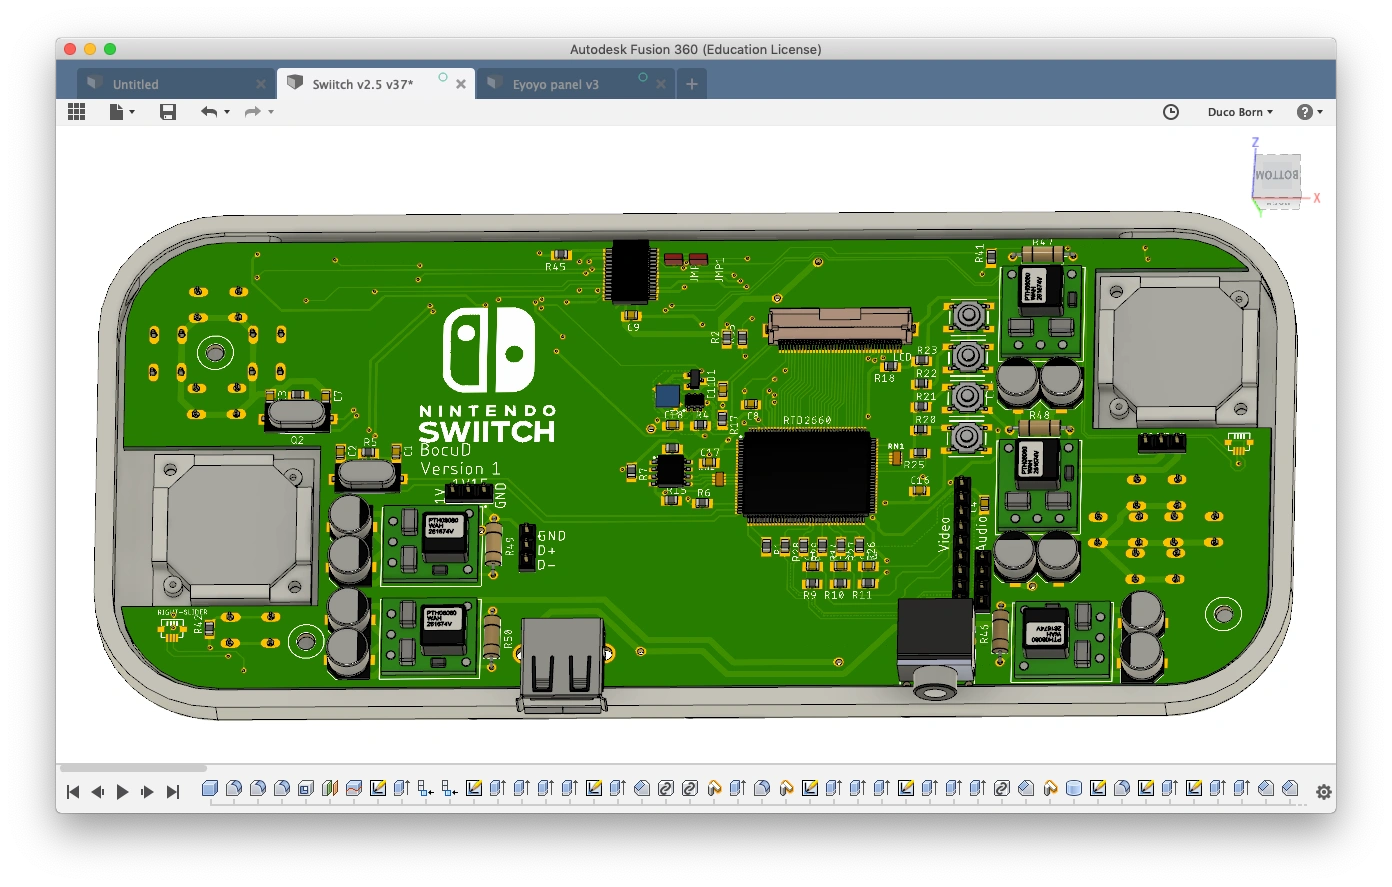The width and height of the screenshot is (1392, 887).
Task: Click the USB port at the board edge
Action: pos(561,665)
